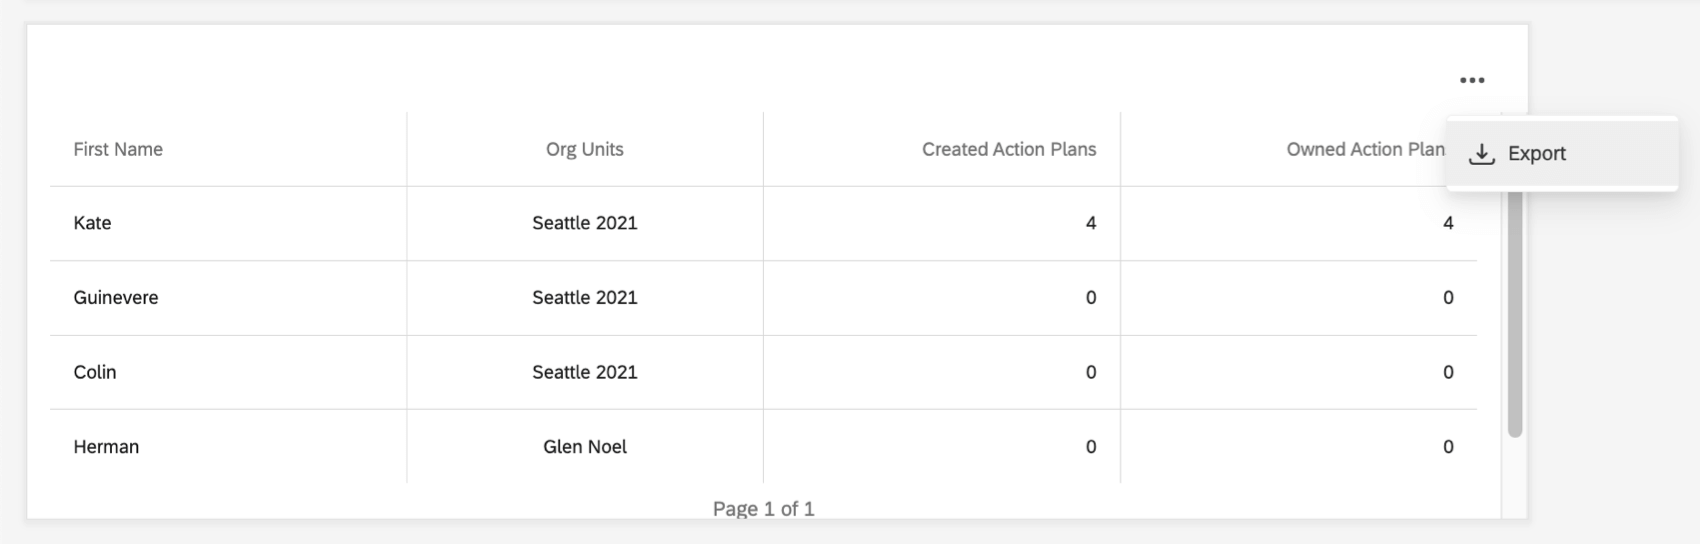
Task: Sort by First Name column header
Action: point(118,149)
